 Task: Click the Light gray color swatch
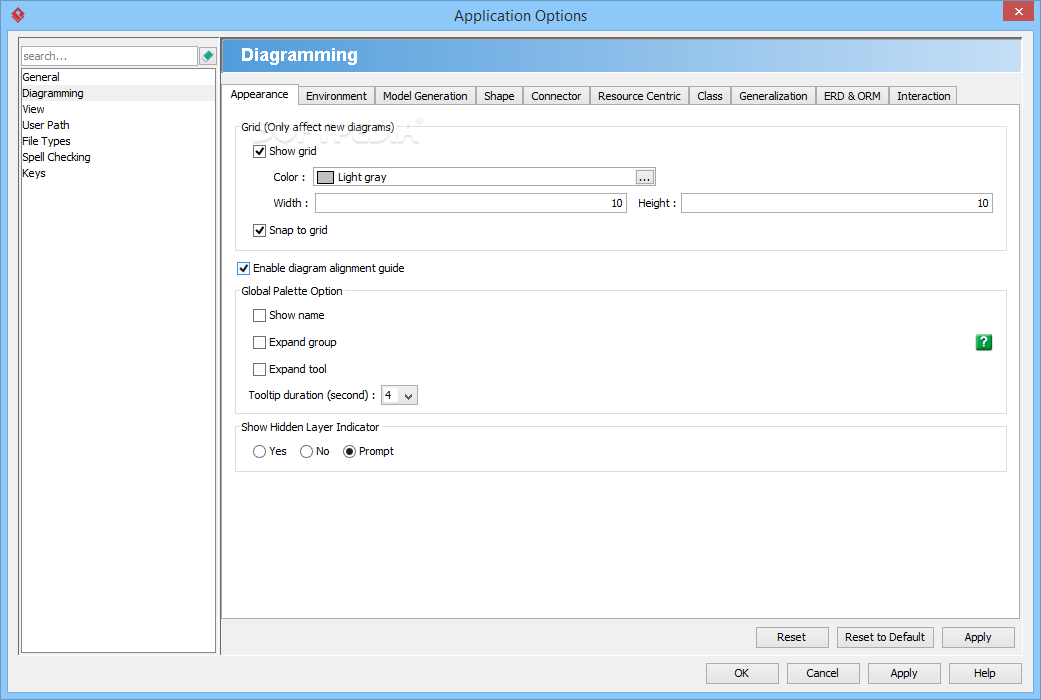click(x=325, y=177)
